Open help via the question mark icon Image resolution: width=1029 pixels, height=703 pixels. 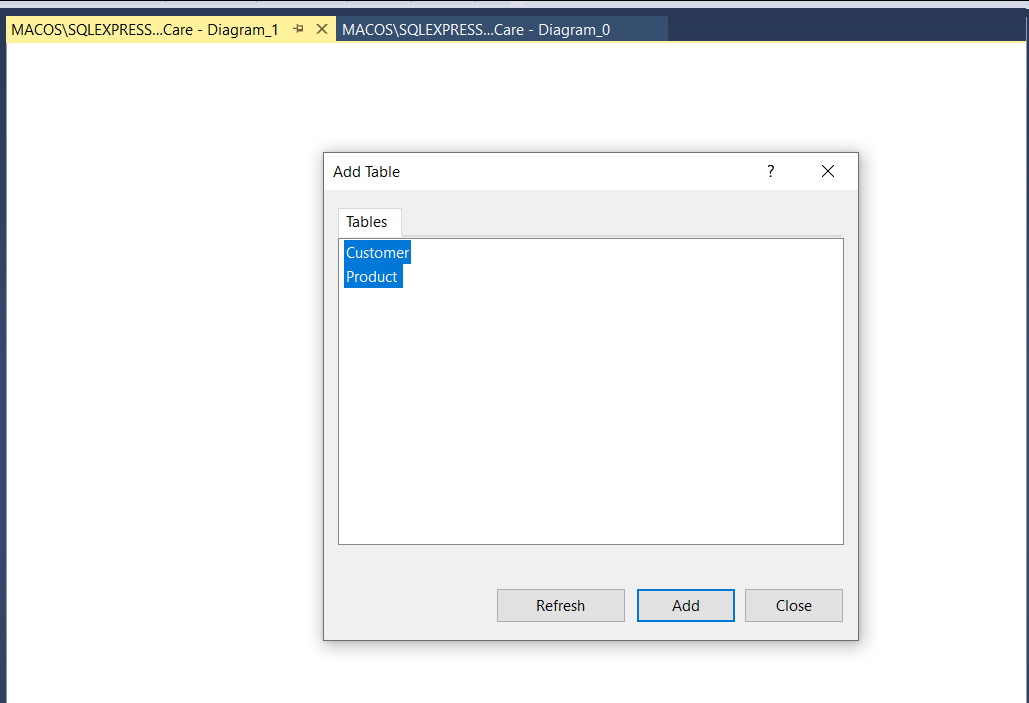(770, 171)
